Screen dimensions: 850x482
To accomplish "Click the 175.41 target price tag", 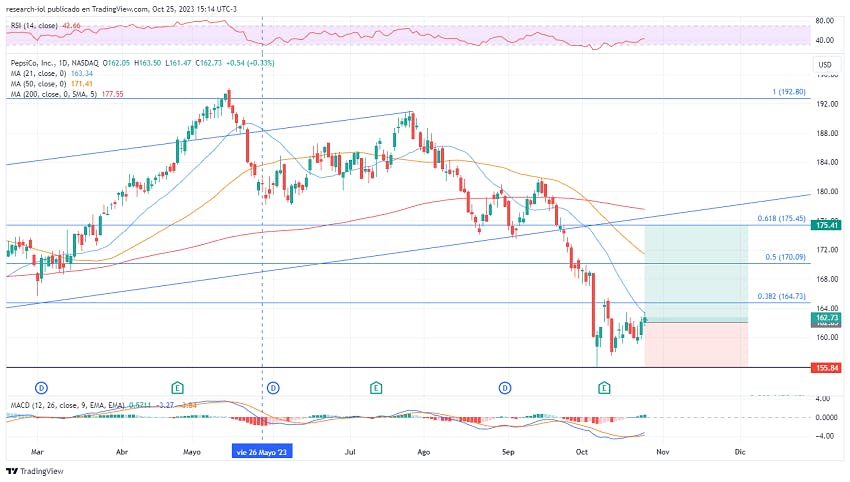I will pos(826,225).
